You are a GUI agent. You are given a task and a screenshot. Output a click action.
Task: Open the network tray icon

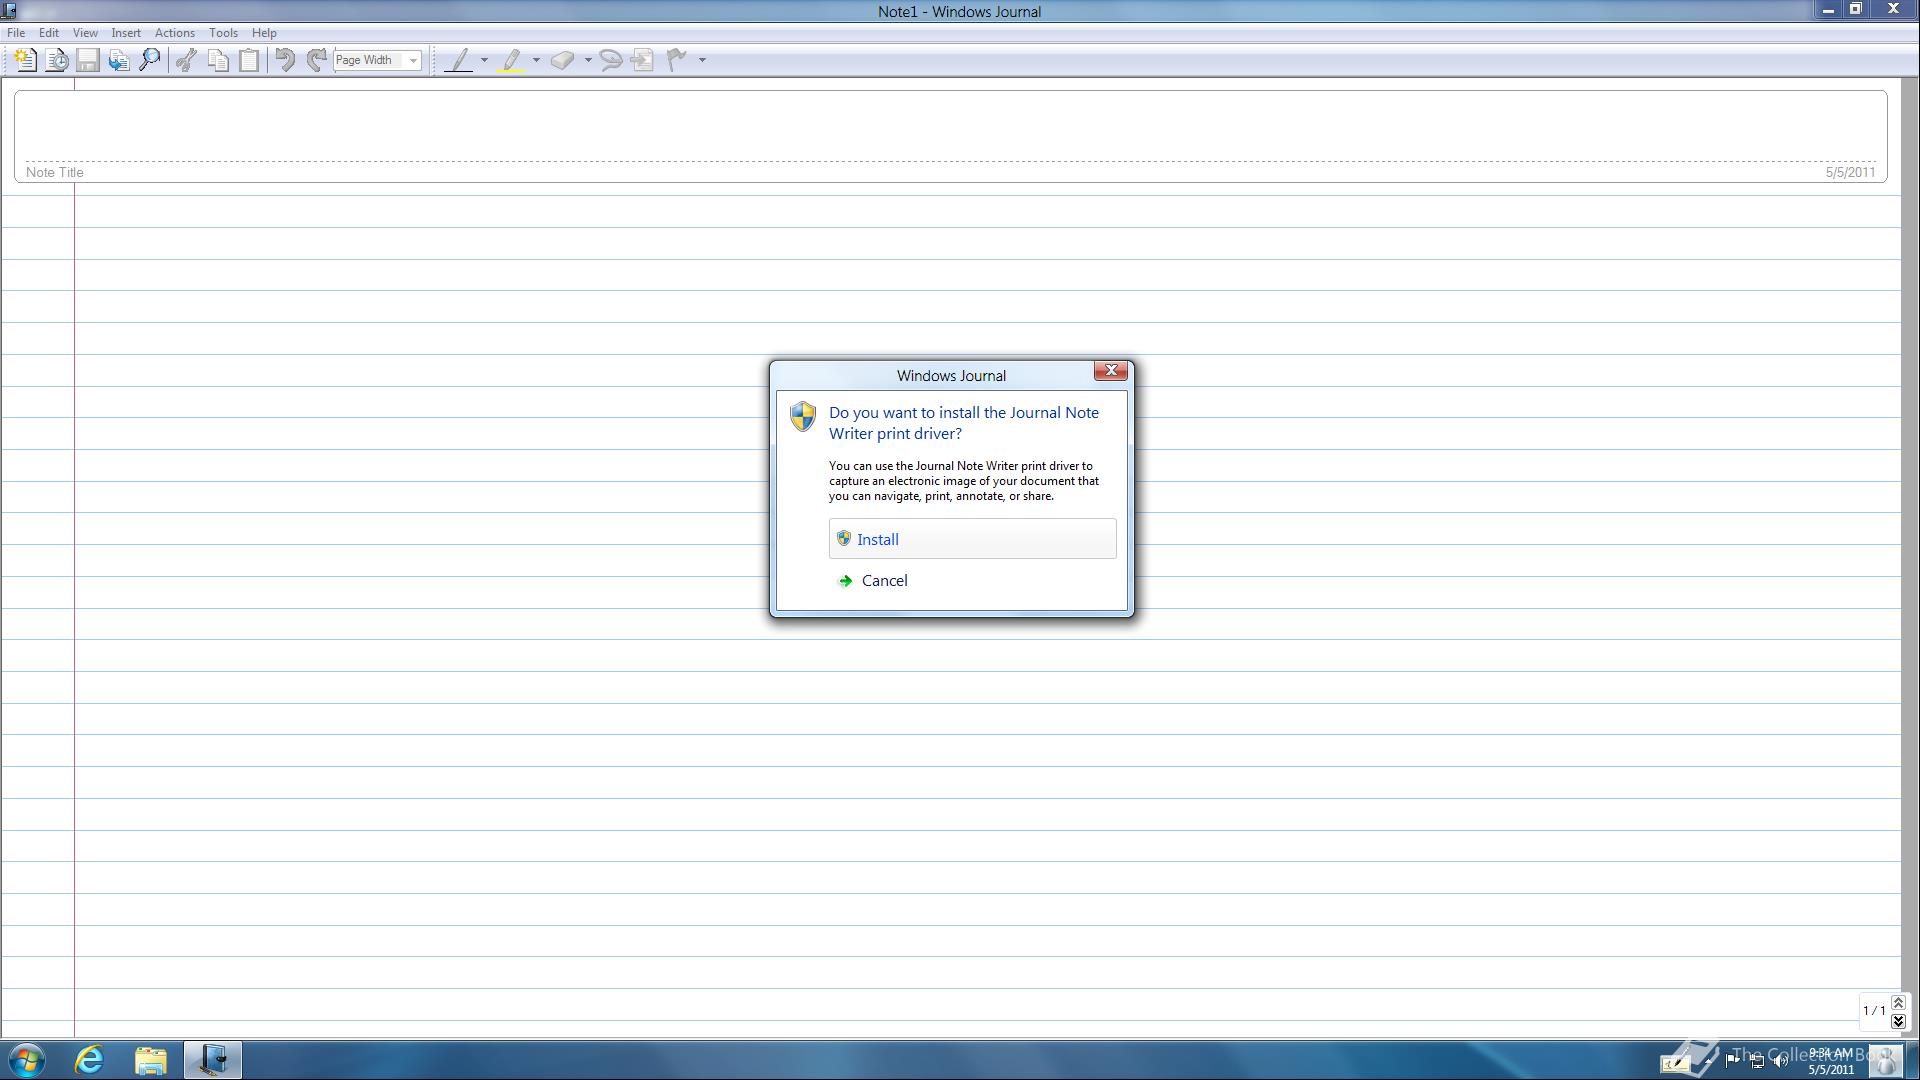pyautogui.click(x=1757, y=1061)
